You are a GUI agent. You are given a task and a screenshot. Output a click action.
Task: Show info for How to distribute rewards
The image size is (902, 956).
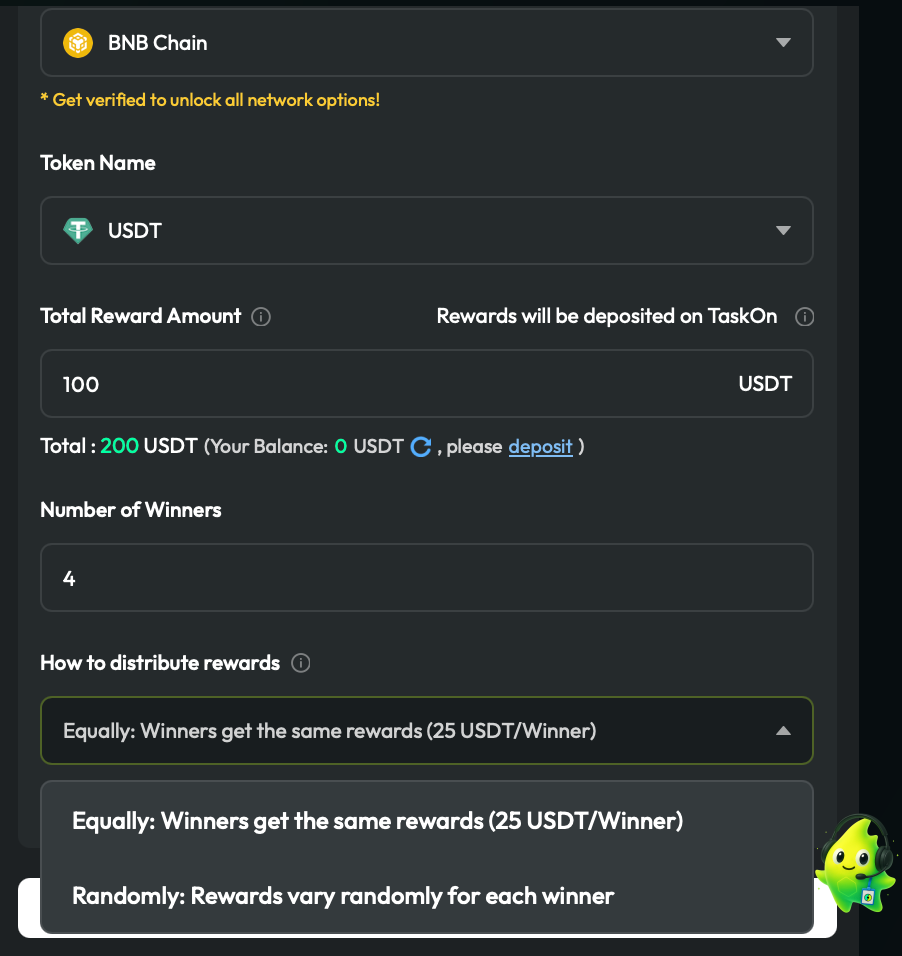click(x=300, y=663)
